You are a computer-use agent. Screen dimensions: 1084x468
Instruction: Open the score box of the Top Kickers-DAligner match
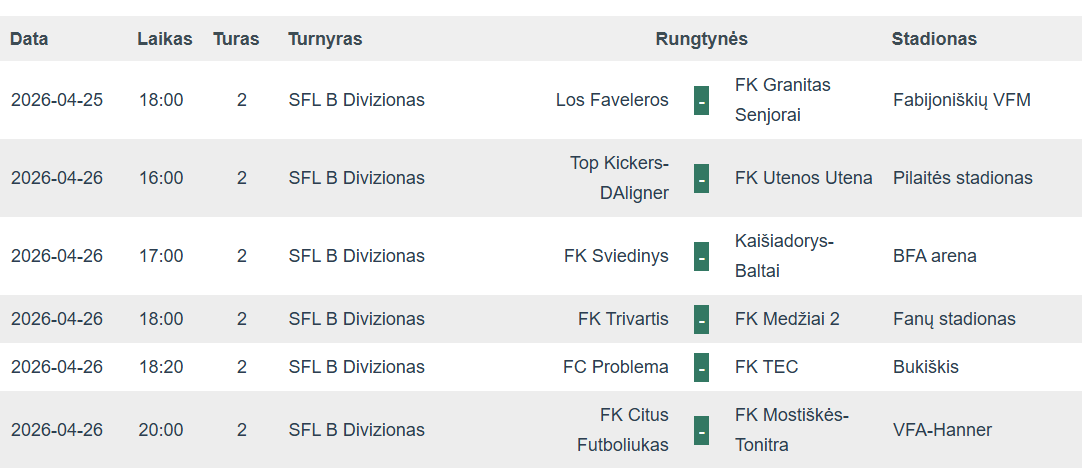click(x=701, y=178)
